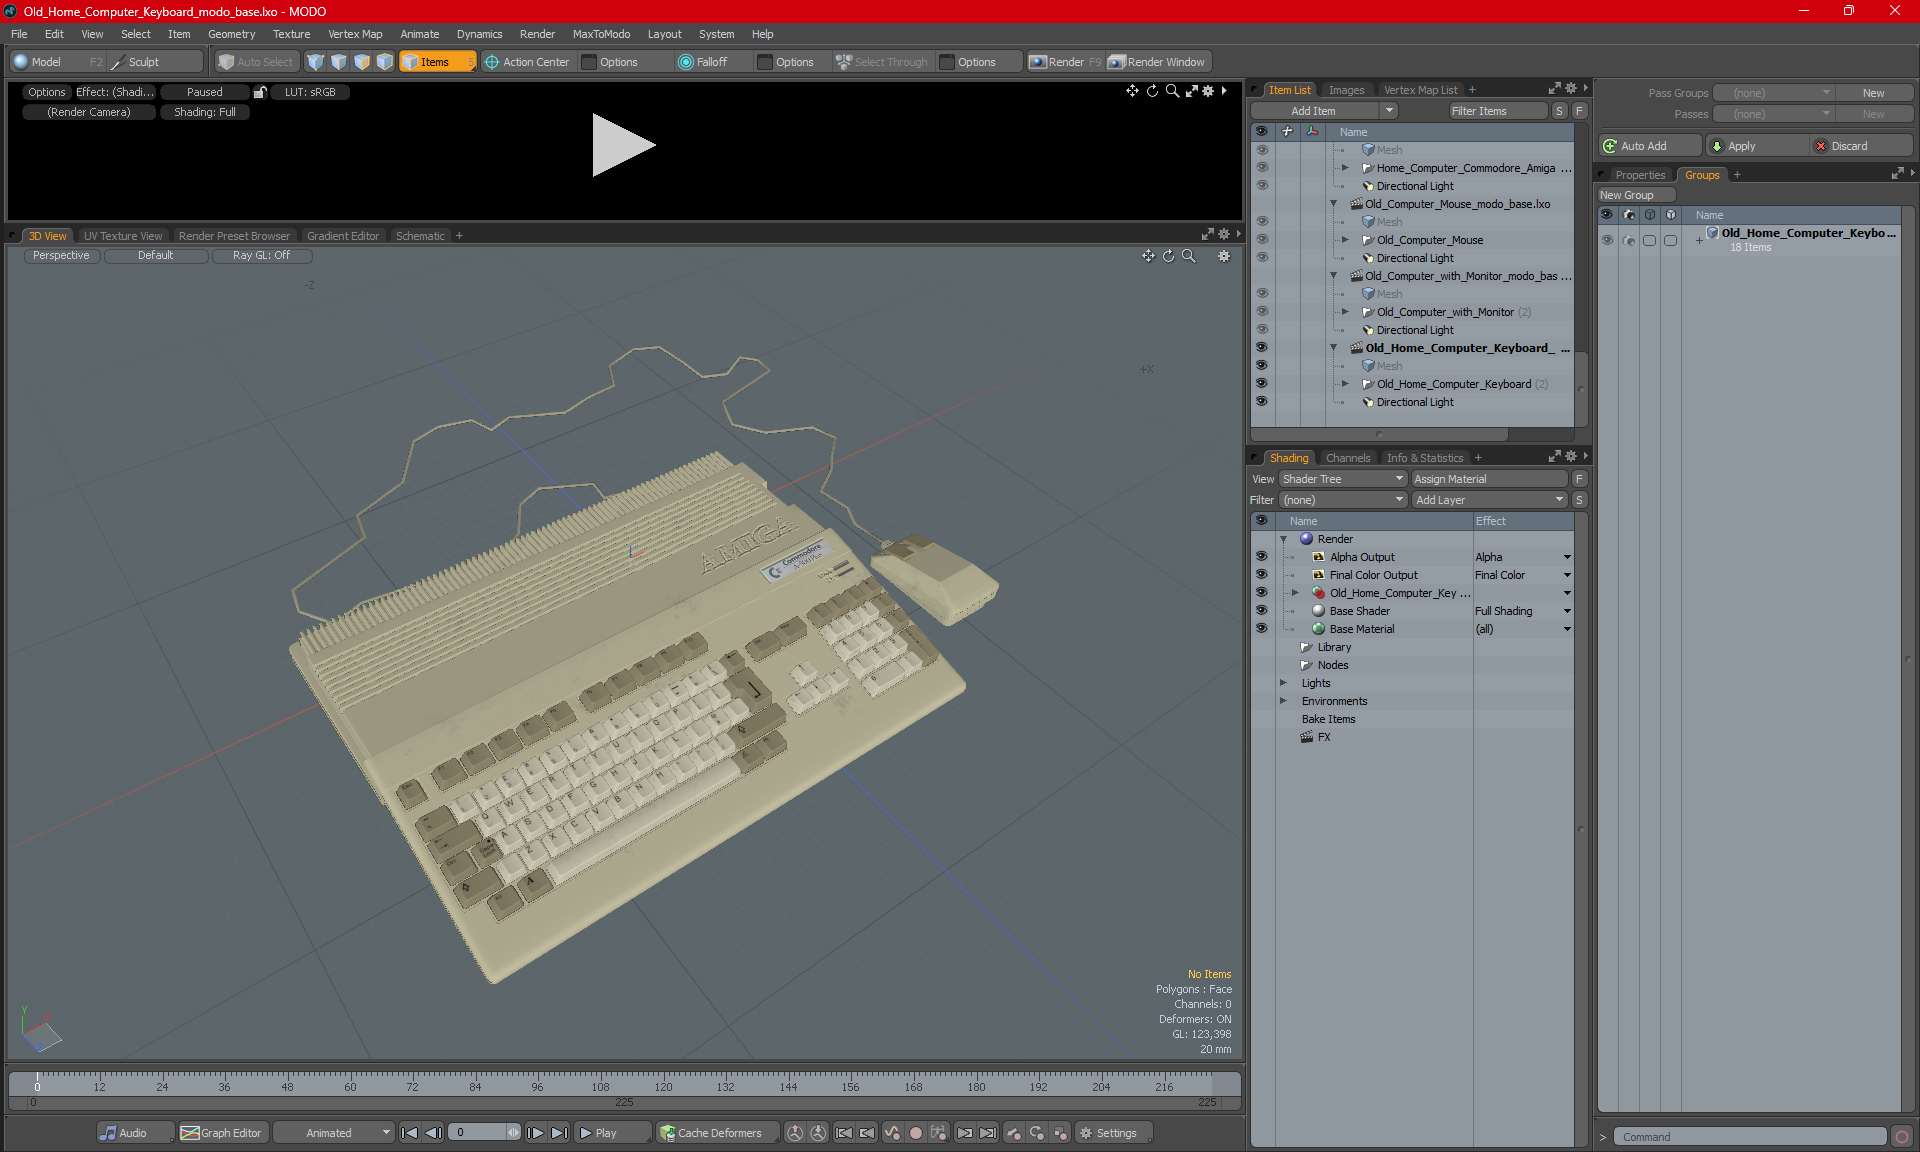Screen dimensions: 1920x1152
Task: Click the Discard button
Action: point(1863,146)
